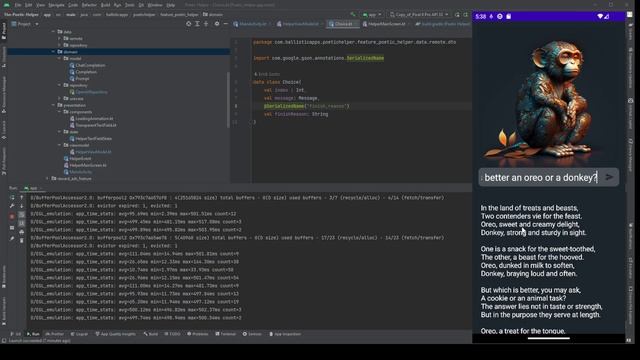This screenshot has width=640, height=360.
Task: Open the Navigate menu
Action: click(56, 5)
